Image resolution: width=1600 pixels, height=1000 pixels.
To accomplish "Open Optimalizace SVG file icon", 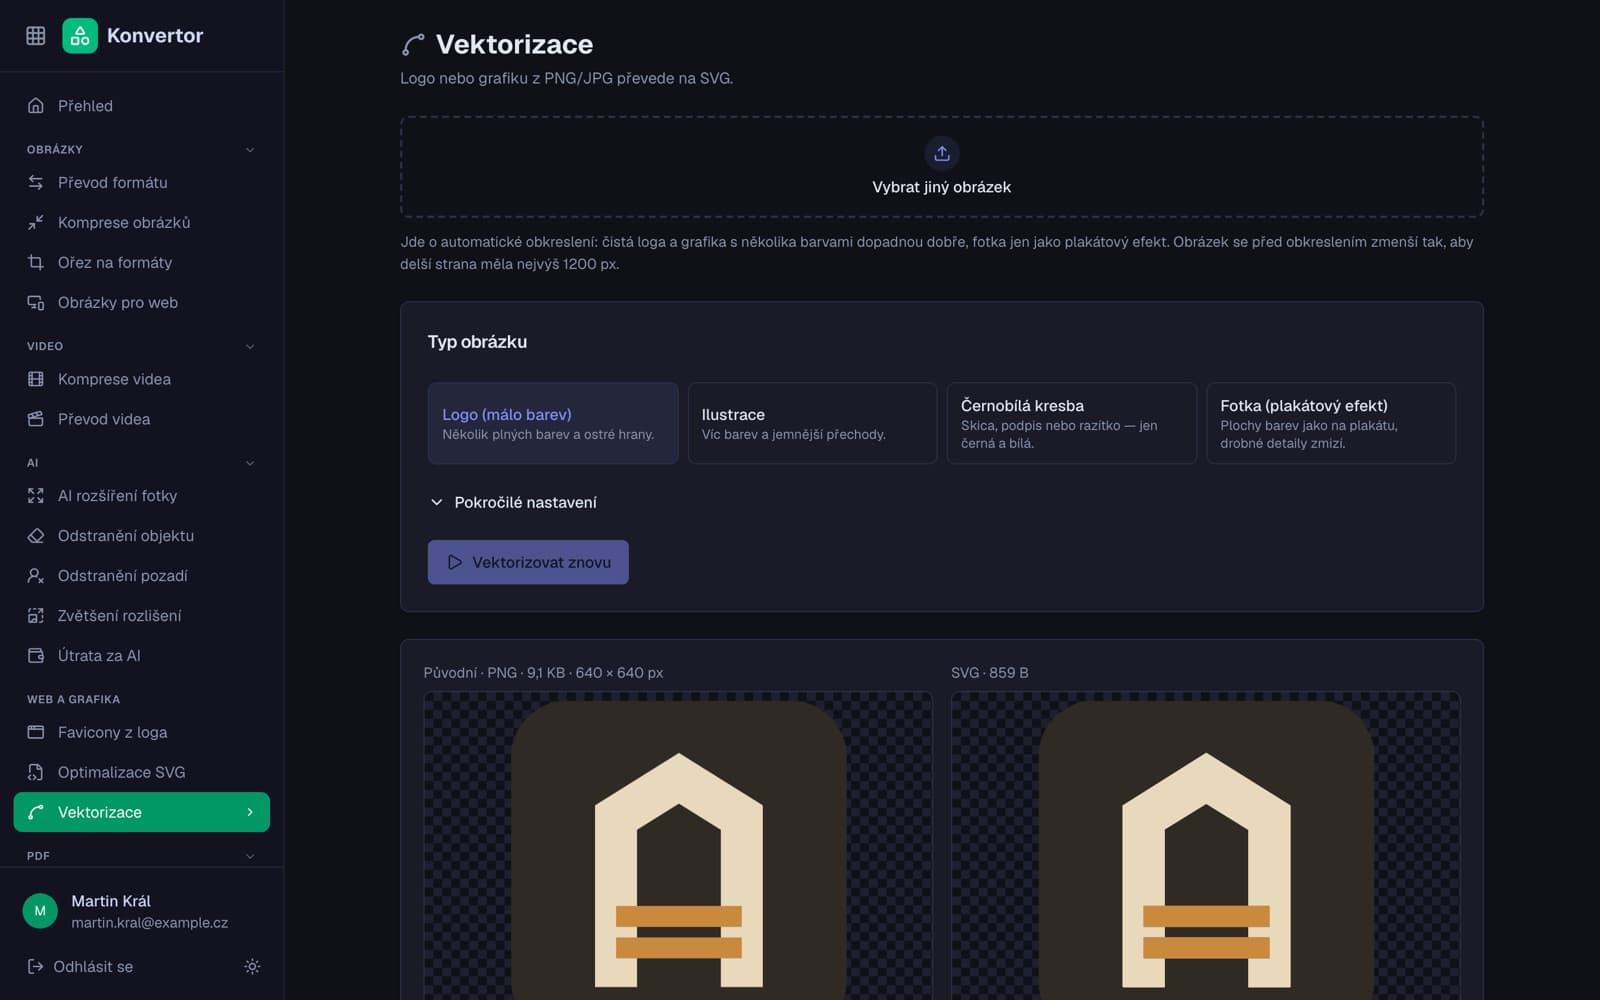I will (36, 772).
